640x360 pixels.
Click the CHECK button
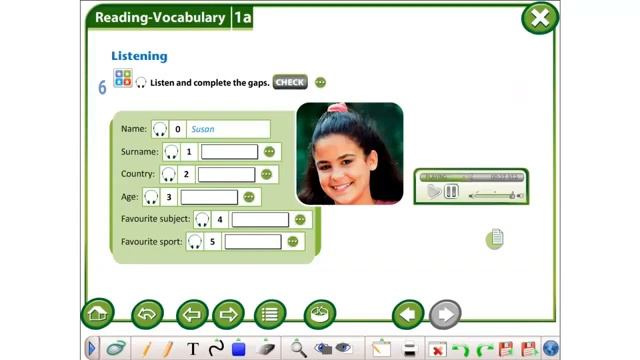point(290,82)
